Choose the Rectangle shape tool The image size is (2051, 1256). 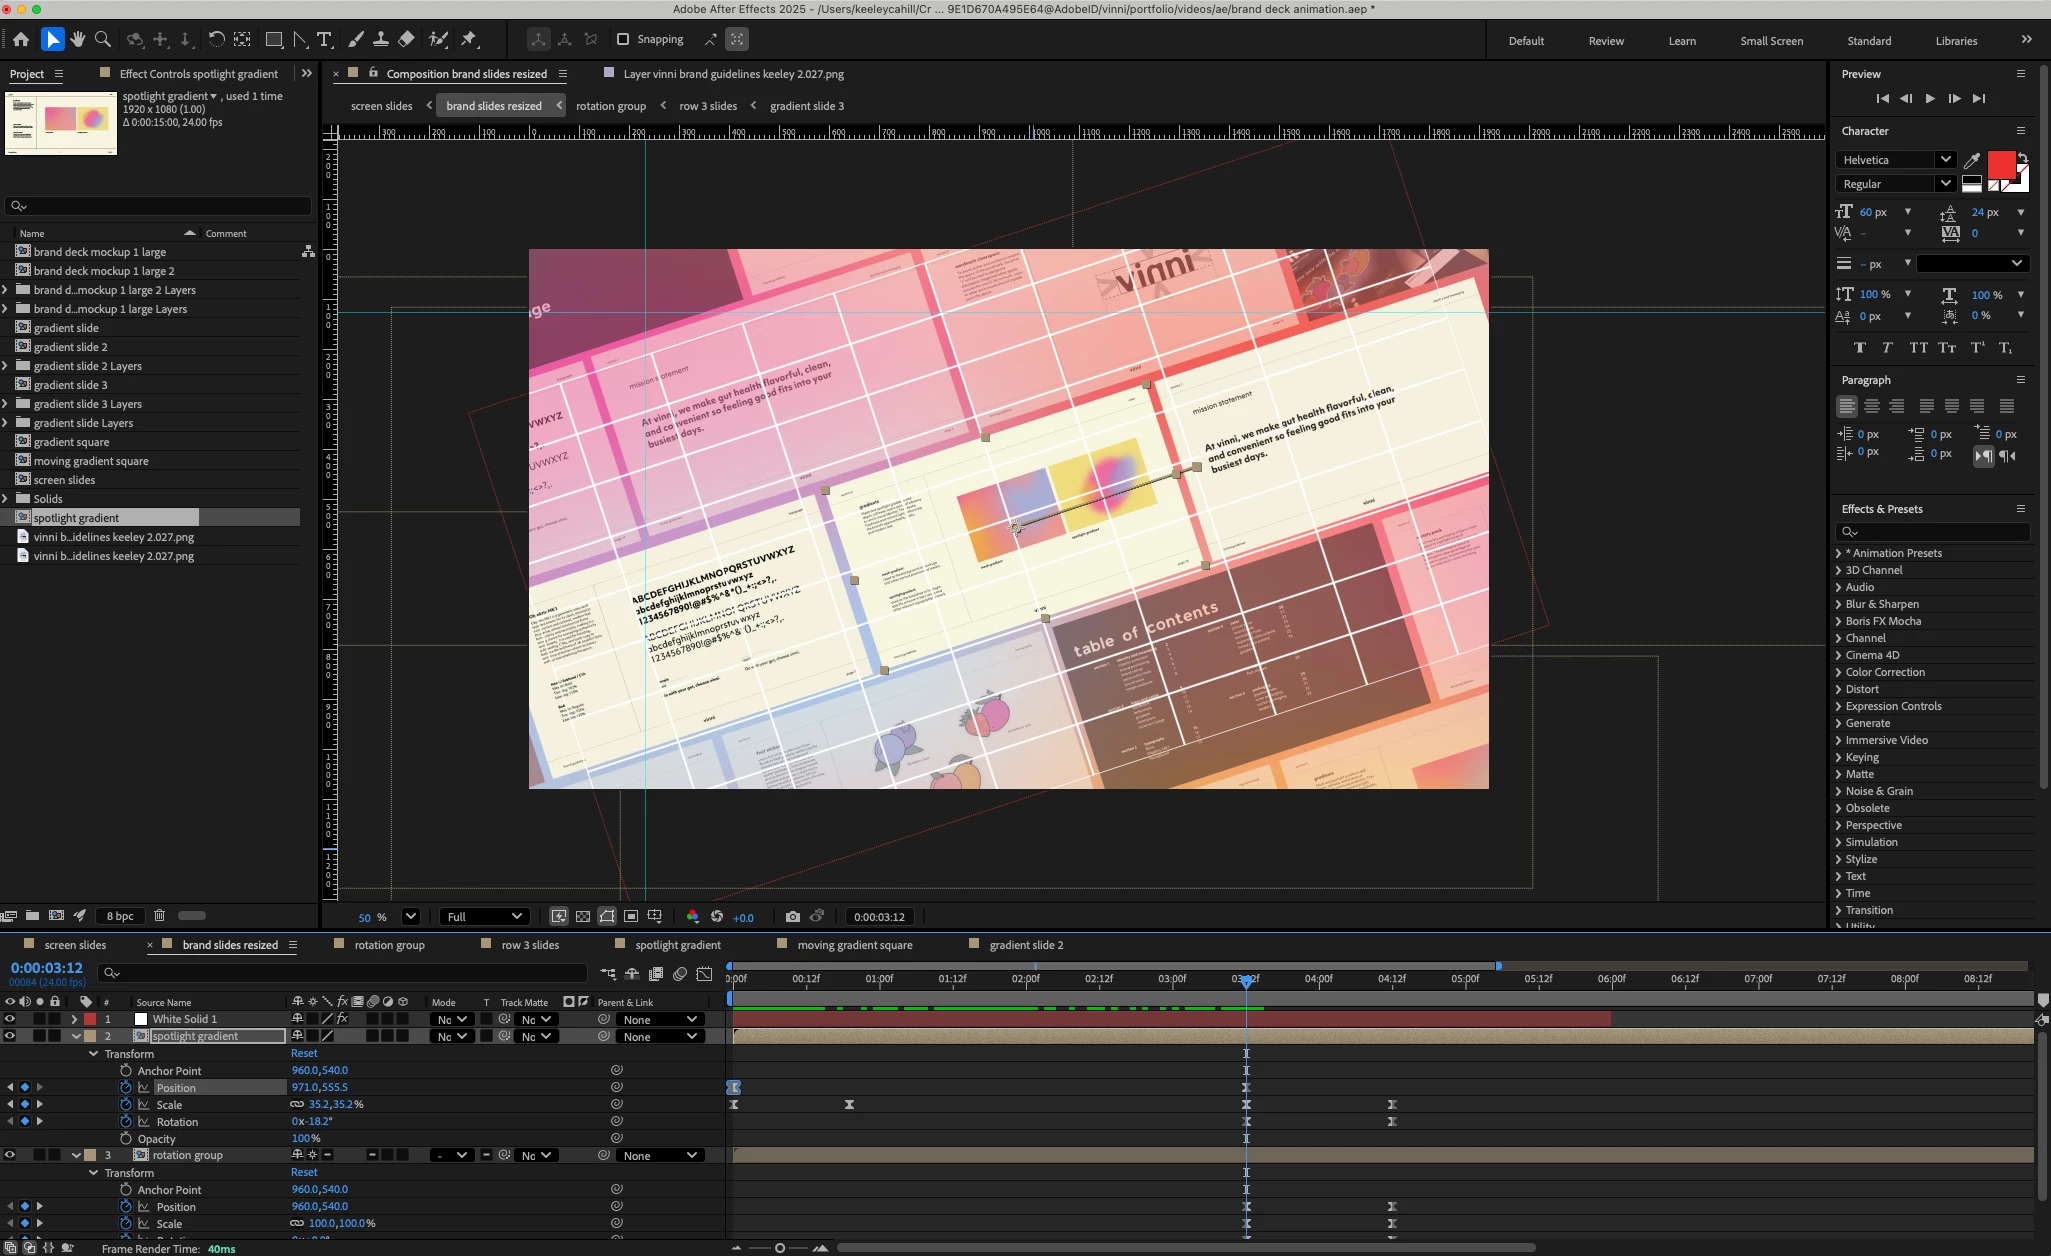[x=273, y=39]
